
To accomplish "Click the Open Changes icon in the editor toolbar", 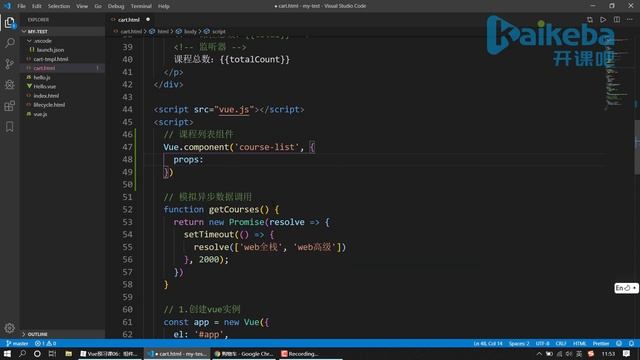I will coord(590,20).
